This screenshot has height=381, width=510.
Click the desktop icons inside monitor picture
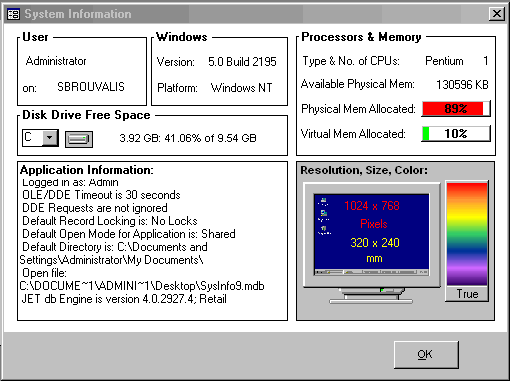[324, 217]
